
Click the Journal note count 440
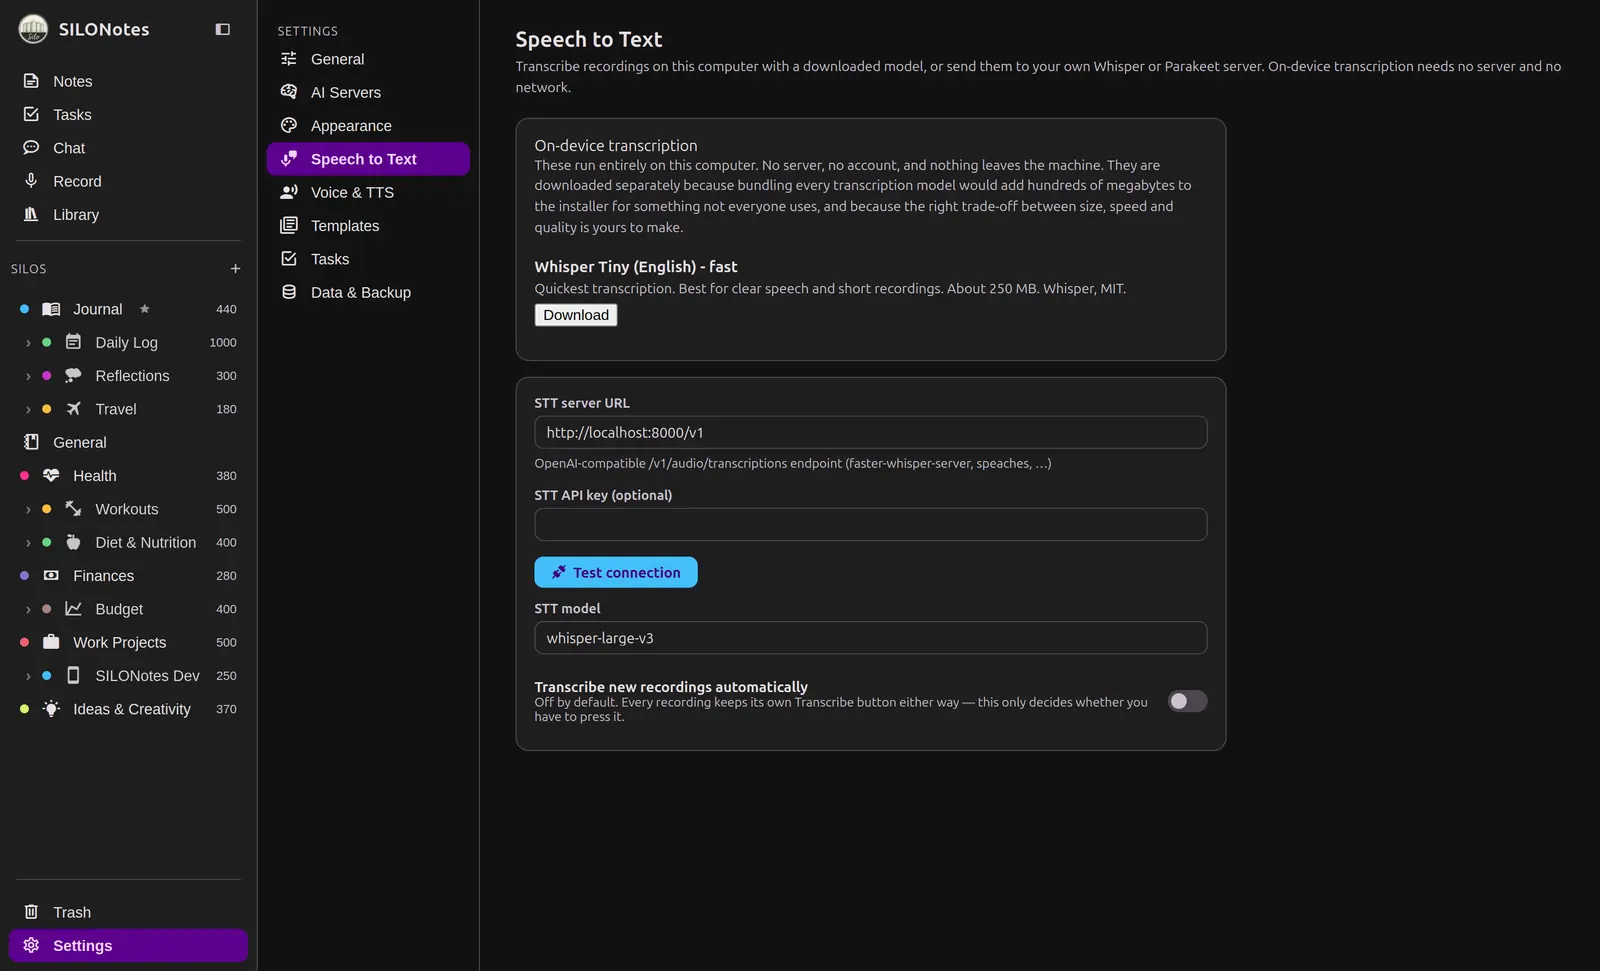point(226,309)
